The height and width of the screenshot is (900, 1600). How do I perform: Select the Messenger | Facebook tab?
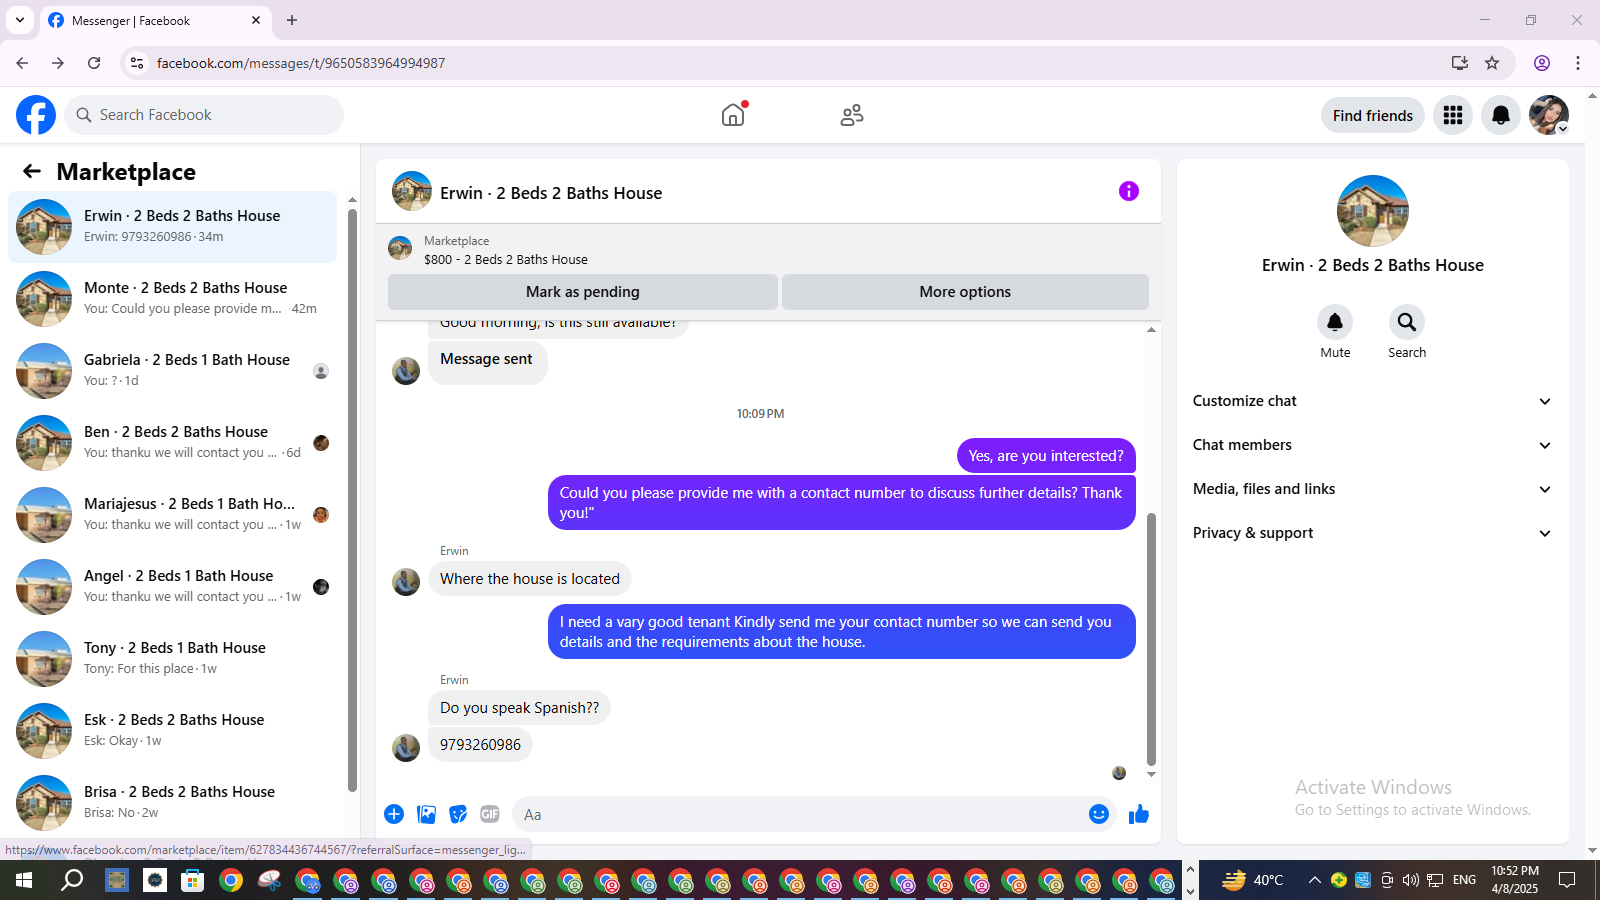pyautogui.click(x=155, y=20)
